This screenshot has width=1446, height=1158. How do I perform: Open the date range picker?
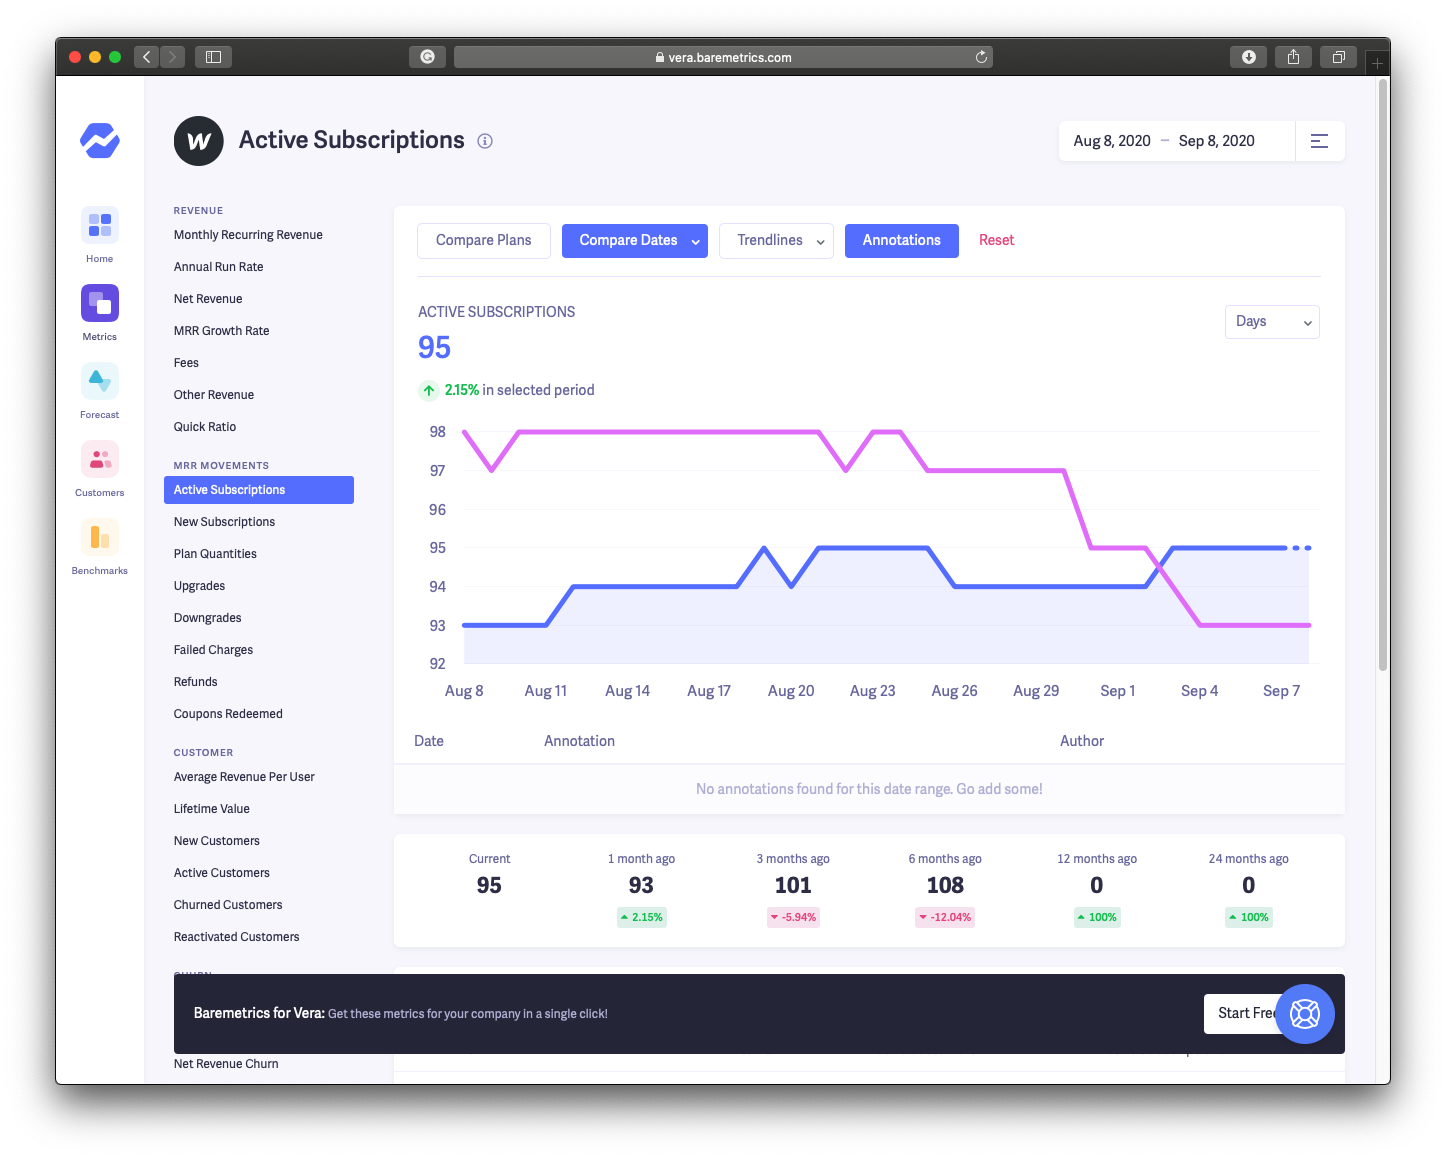point(1177,141)
